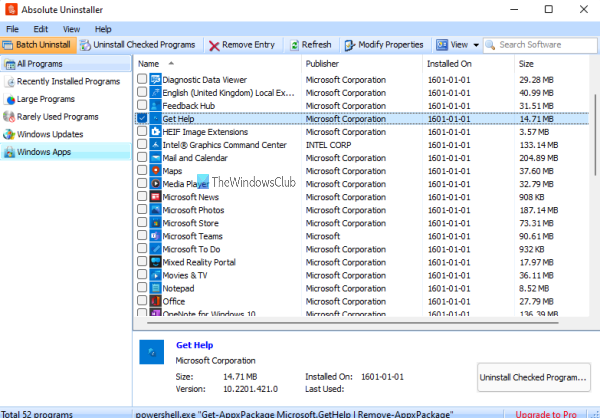Viewport: 600px width, 418px height.
Task: Click the Office app icon
Action: (155, 301)
